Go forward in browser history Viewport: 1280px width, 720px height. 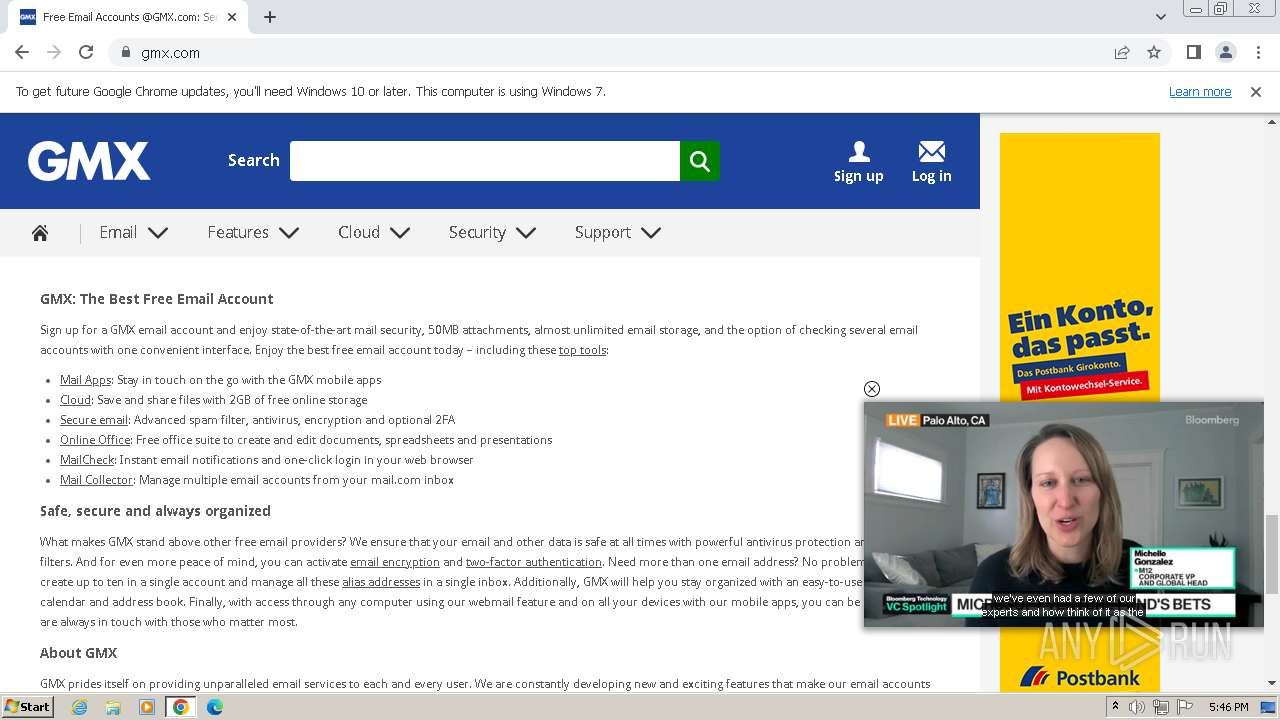coord(54,52)
